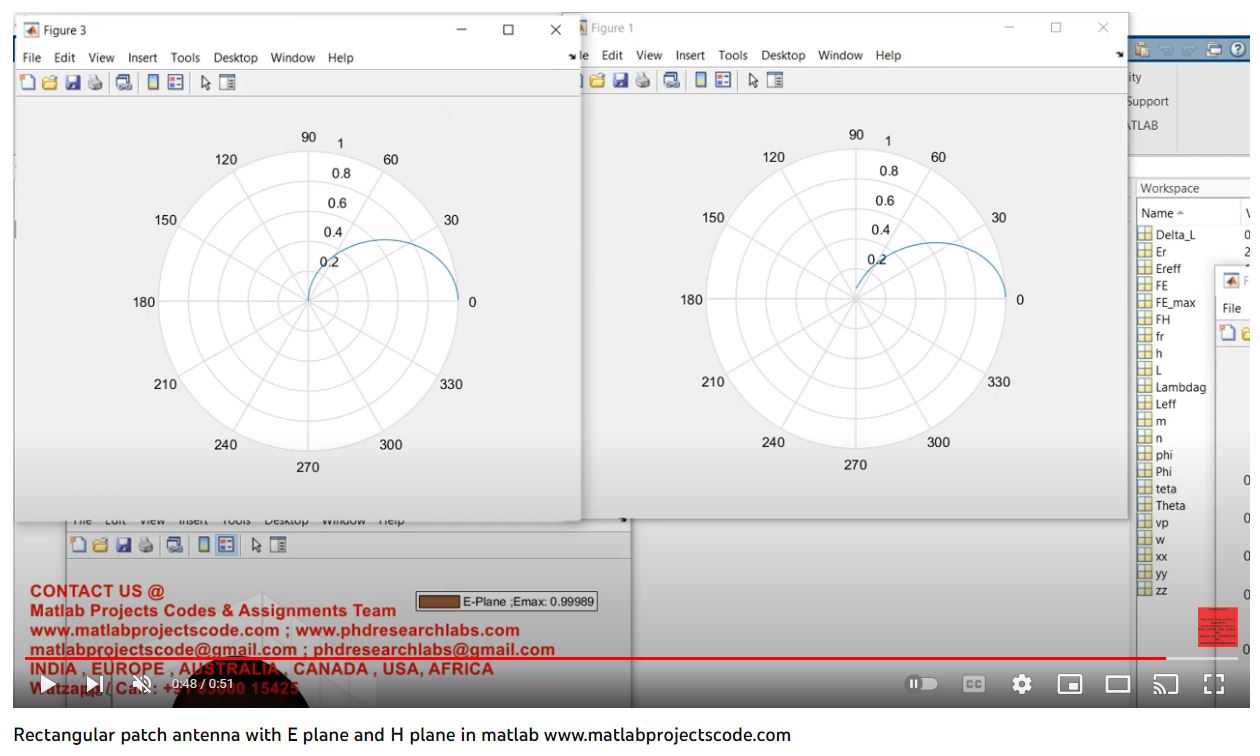Expand Figure 1 dock arrow at right of menu bar
The height and width of the screenshot is (756, 1260).
1120,55
